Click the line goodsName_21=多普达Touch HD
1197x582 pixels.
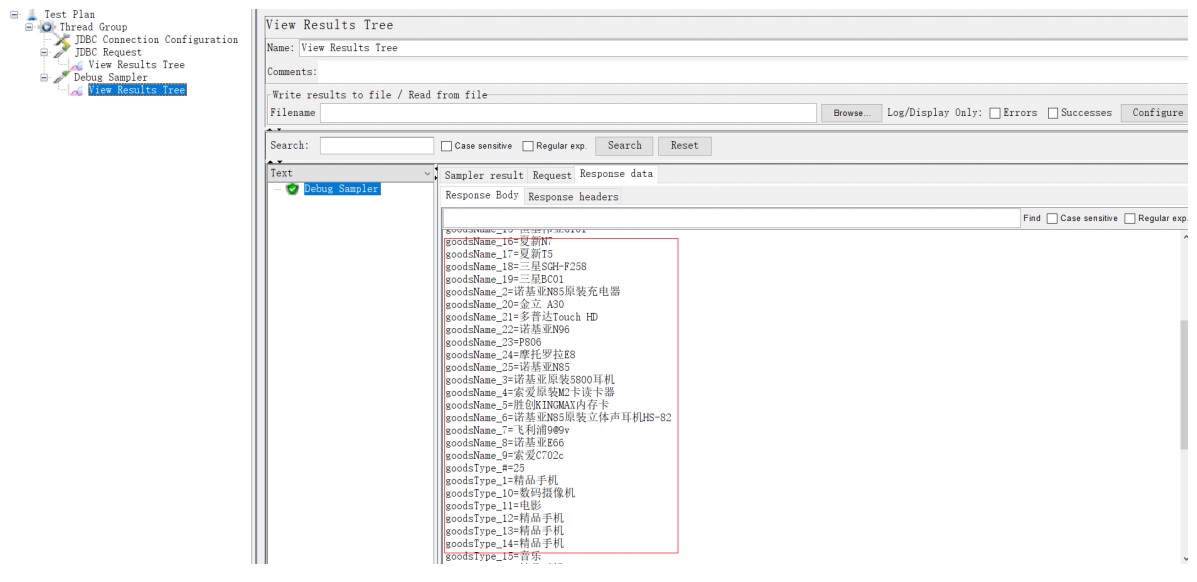click(x=521, y=317)
